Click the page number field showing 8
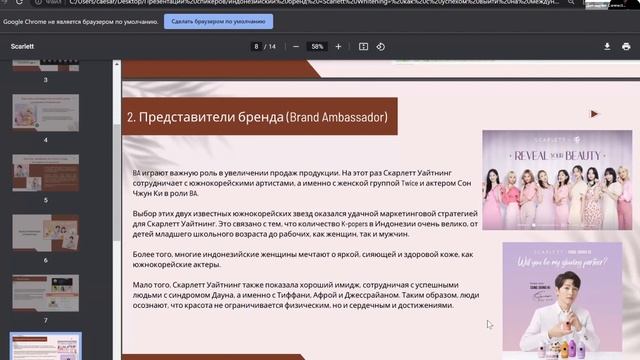 tap(256, 47)
